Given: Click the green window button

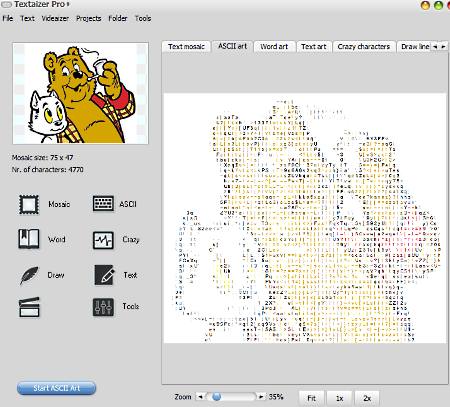Looking at the screenshot, I should 438,5.
